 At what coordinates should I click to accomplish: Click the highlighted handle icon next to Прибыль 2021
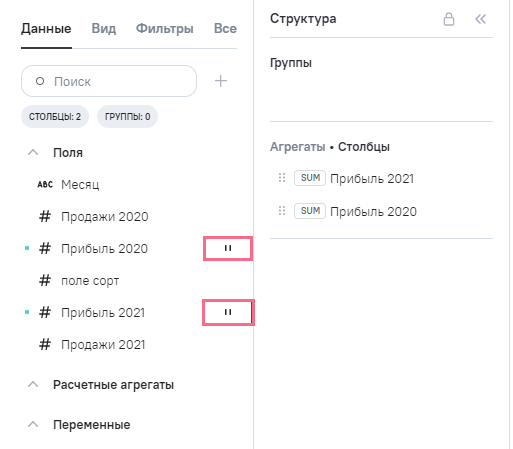point(228,312)
